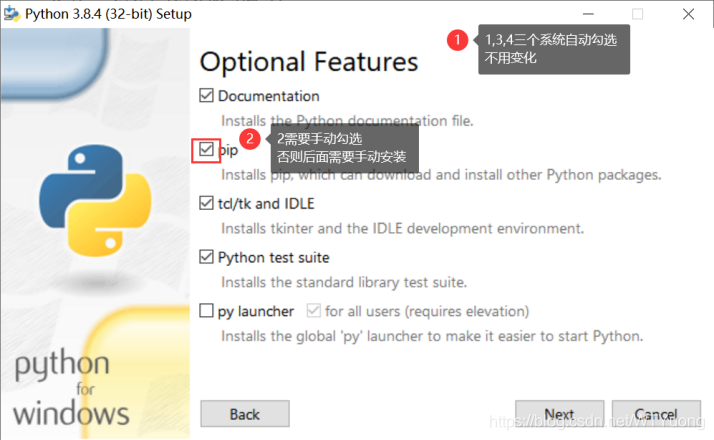Proceed with the Next button
714x440 pixels.
click(x=560, y=414)
